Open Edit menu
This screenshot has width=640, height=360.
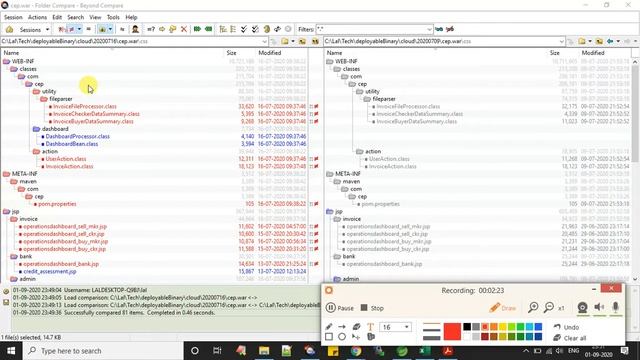tap(57, 17)
